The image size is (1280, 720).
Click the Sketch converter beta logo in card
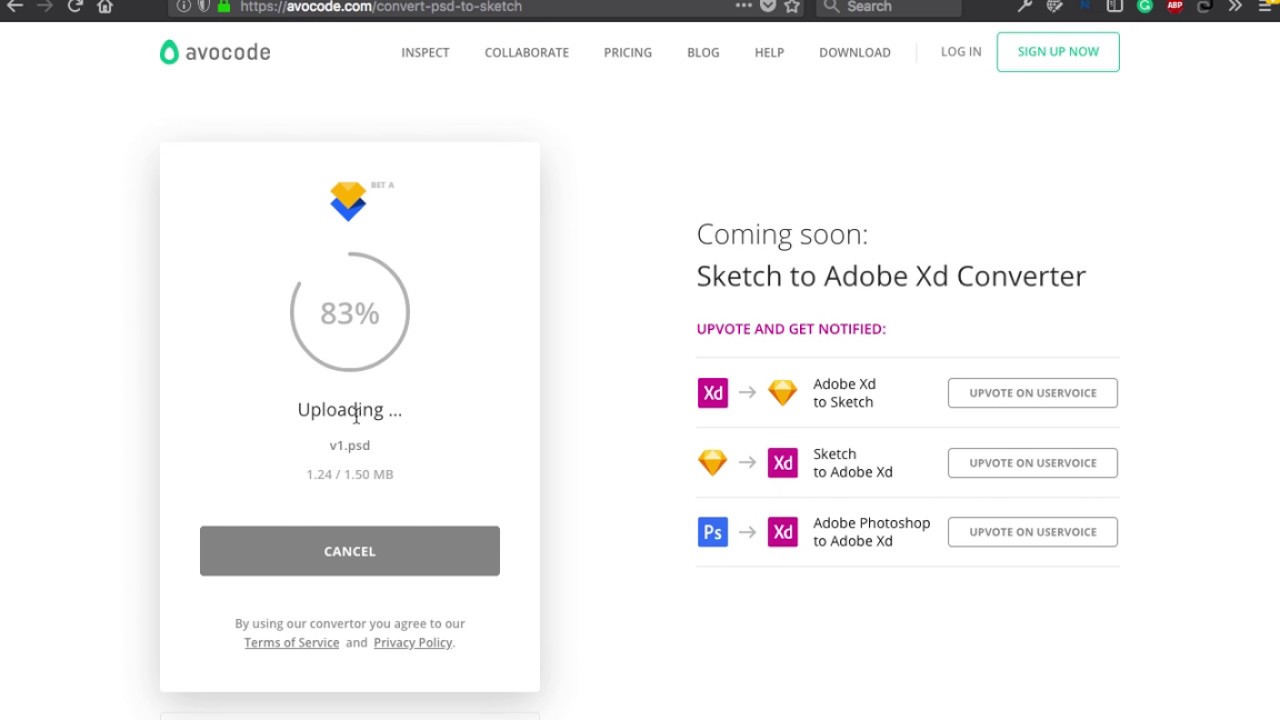349,201
